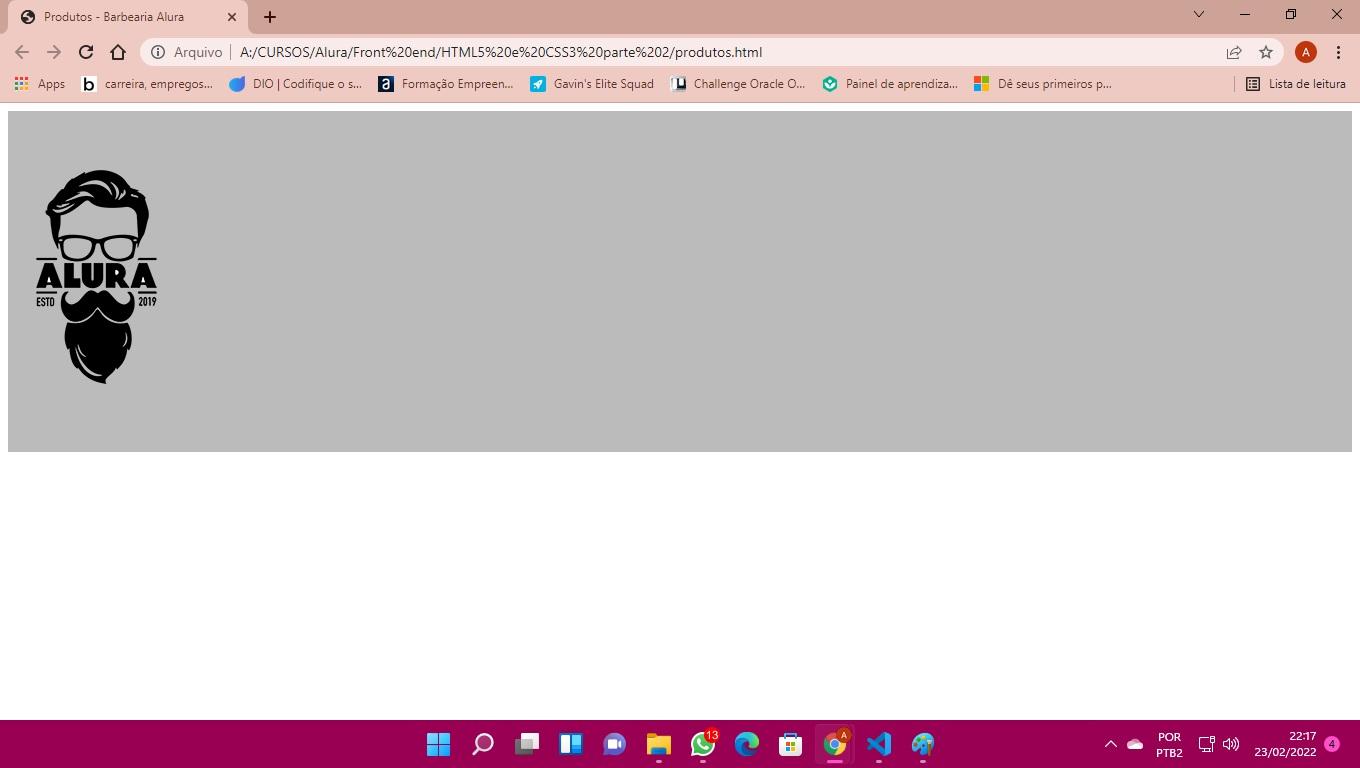1360x768 pixels.
Task: Launch Microsoft Edge from taskbar
Action: click(746, 744)
